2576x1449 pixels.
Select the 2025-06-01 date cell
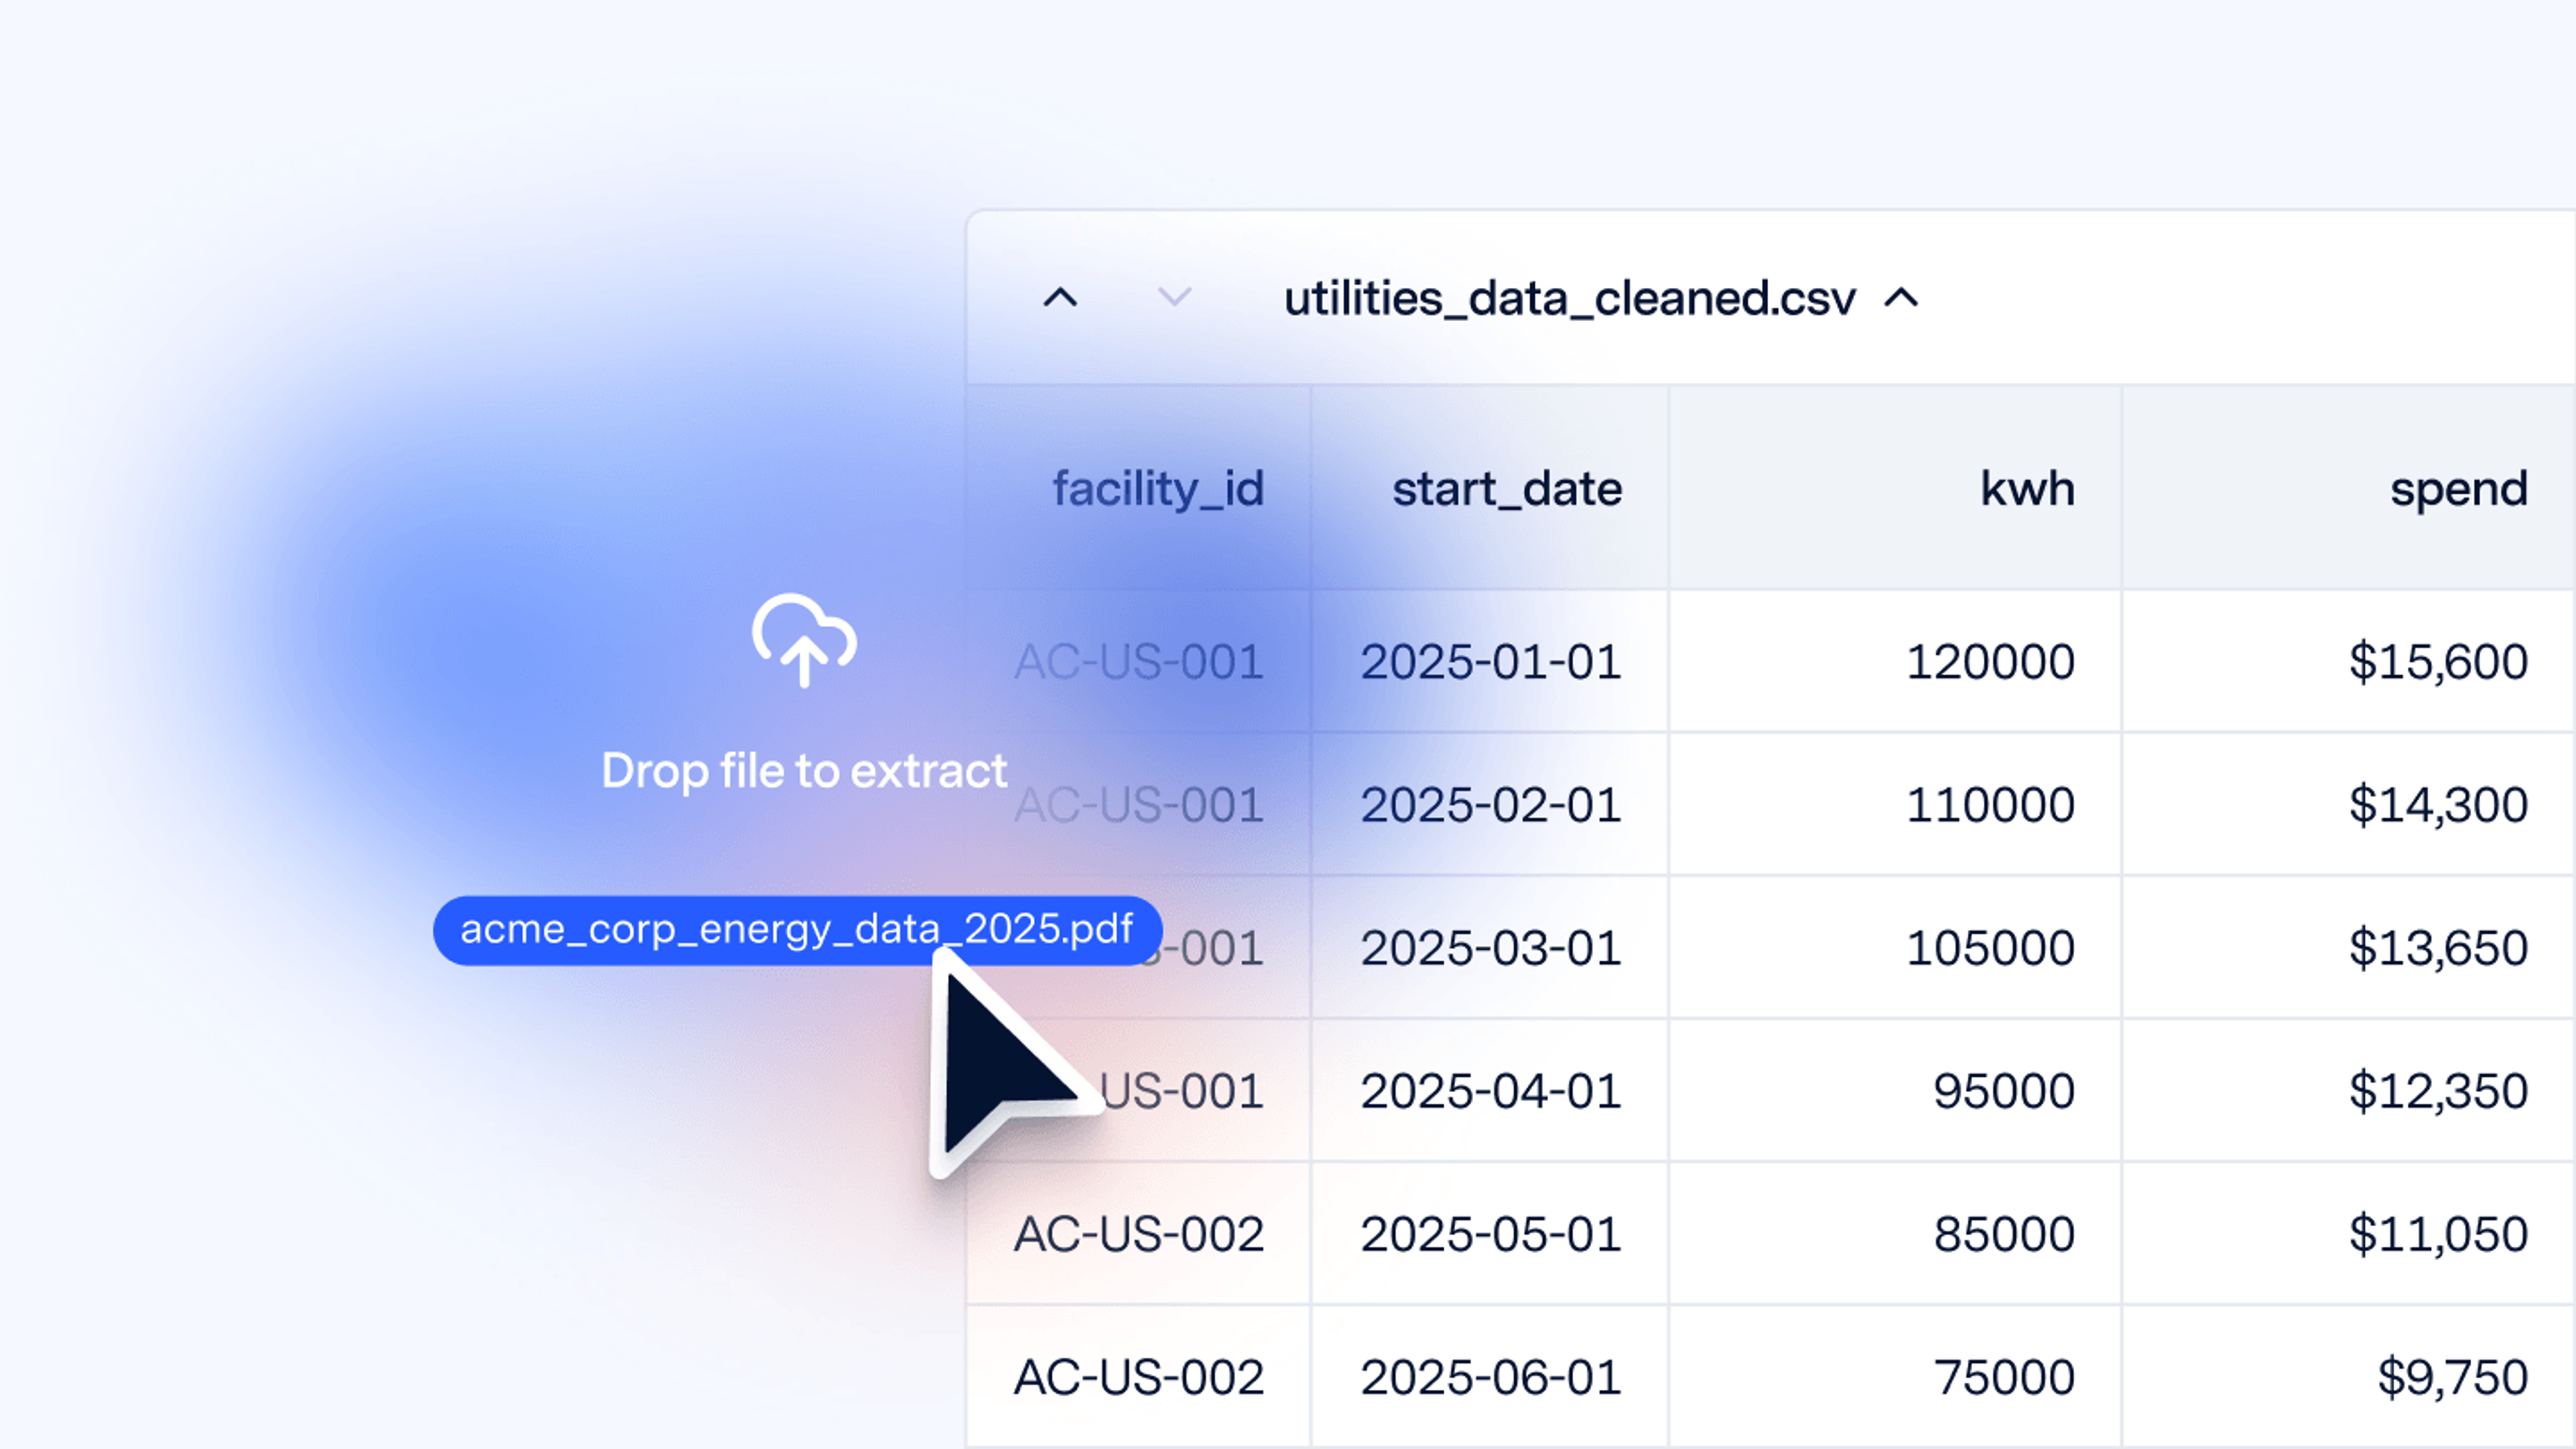1490,1376
